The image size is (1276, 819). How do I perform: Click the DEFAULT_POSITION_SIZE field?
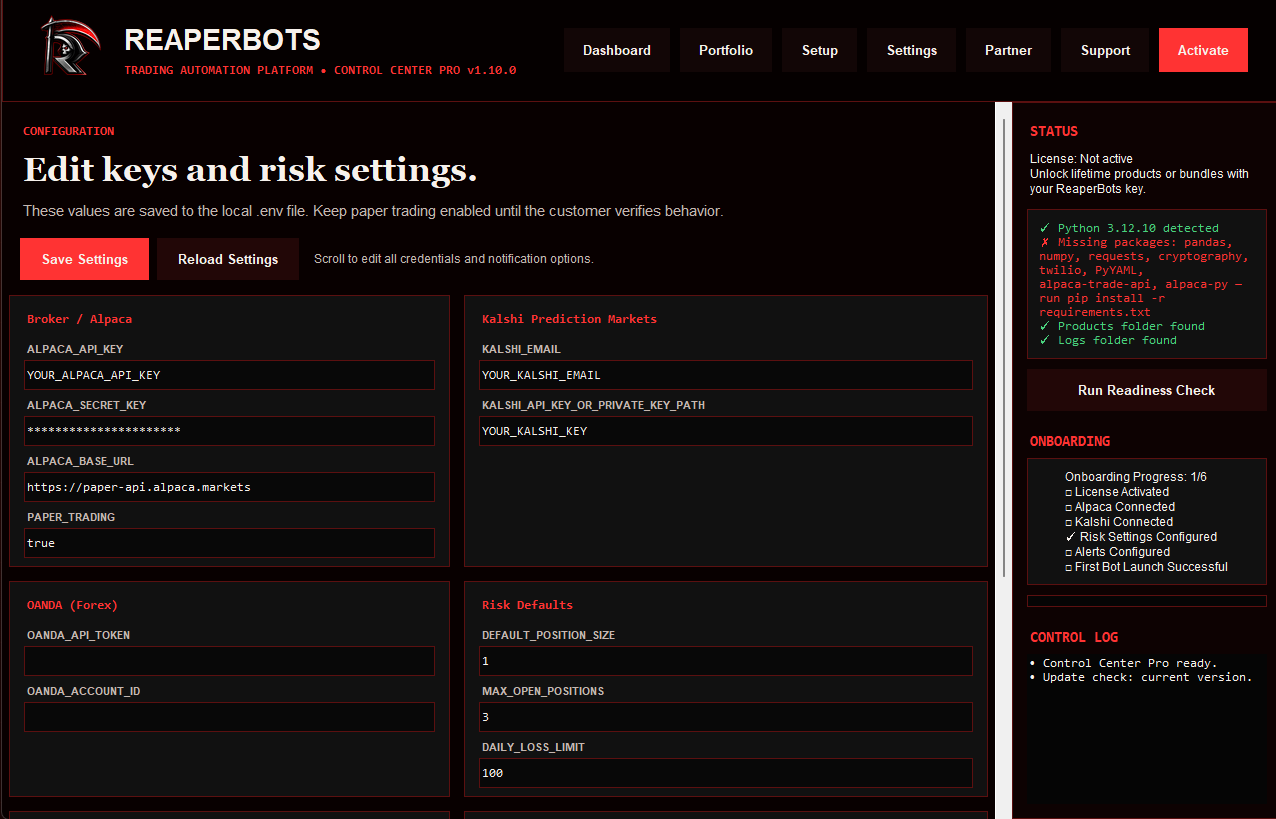click(726, 661)
